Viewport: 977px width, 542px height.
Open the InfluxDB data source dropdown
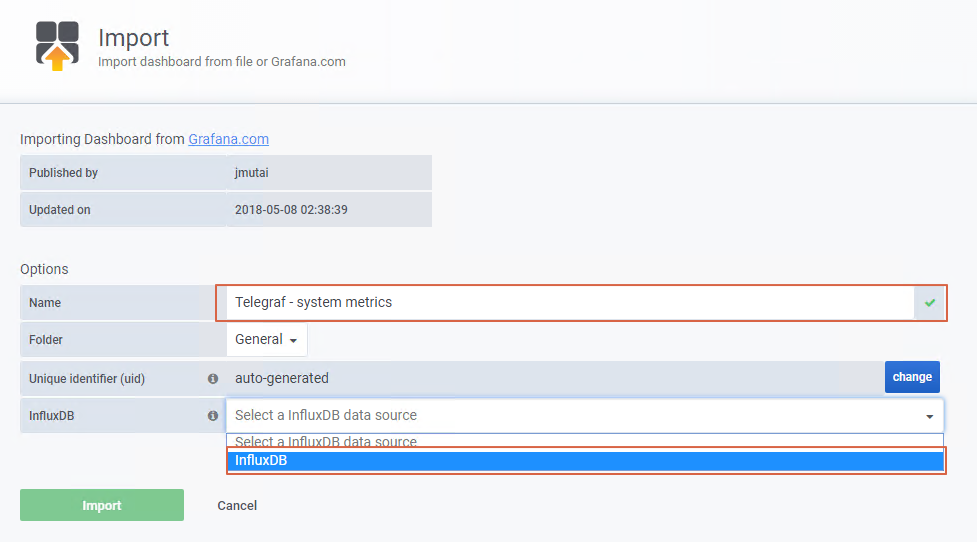[x=584, y=416]
